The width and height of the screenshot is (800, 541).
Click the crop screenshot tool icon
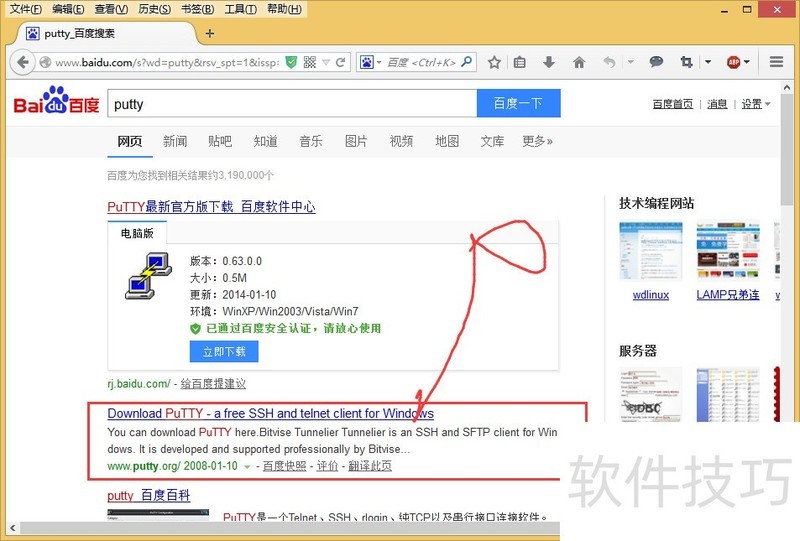click(x=686, y=62)
